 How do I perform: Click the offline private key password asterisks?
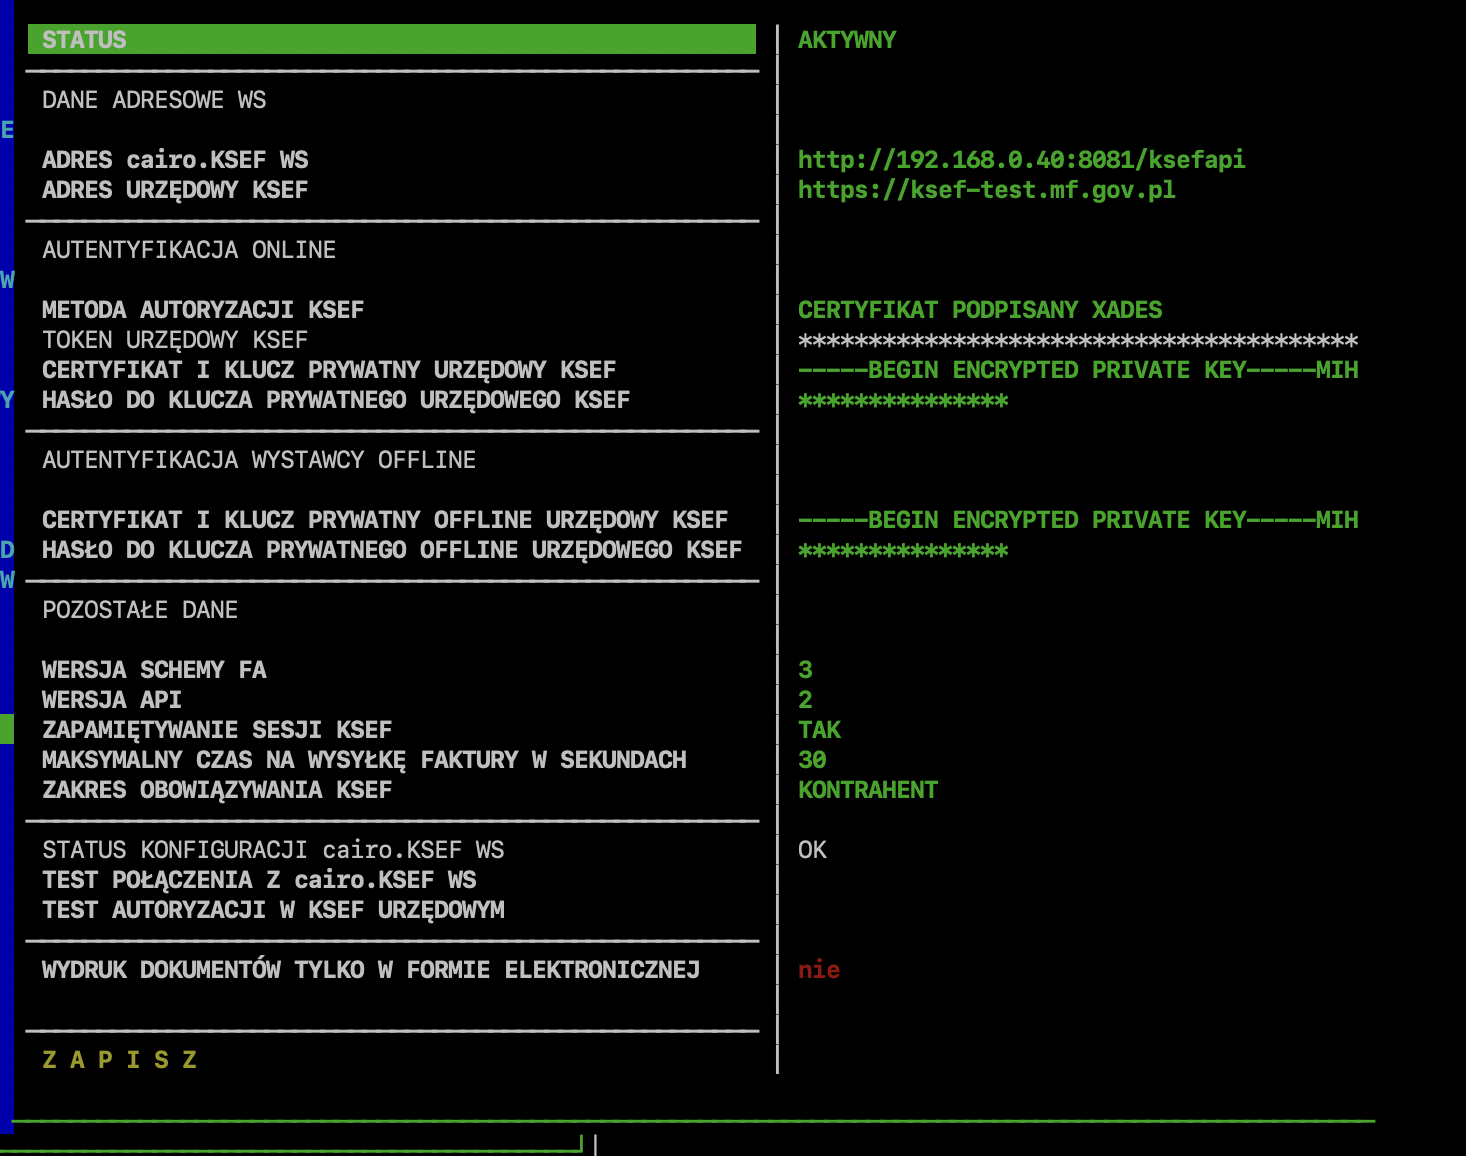click(902, 551)
